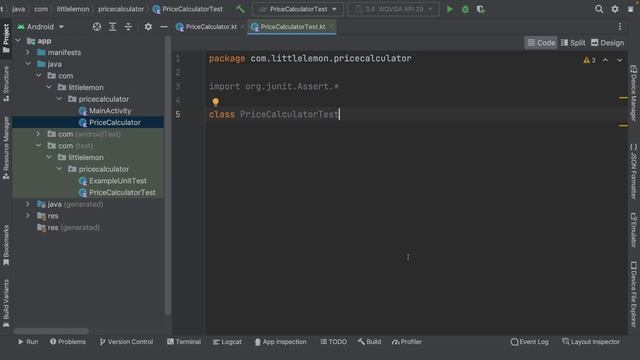
Task: Open App Inspection tool window
Action: coord(280,342)
